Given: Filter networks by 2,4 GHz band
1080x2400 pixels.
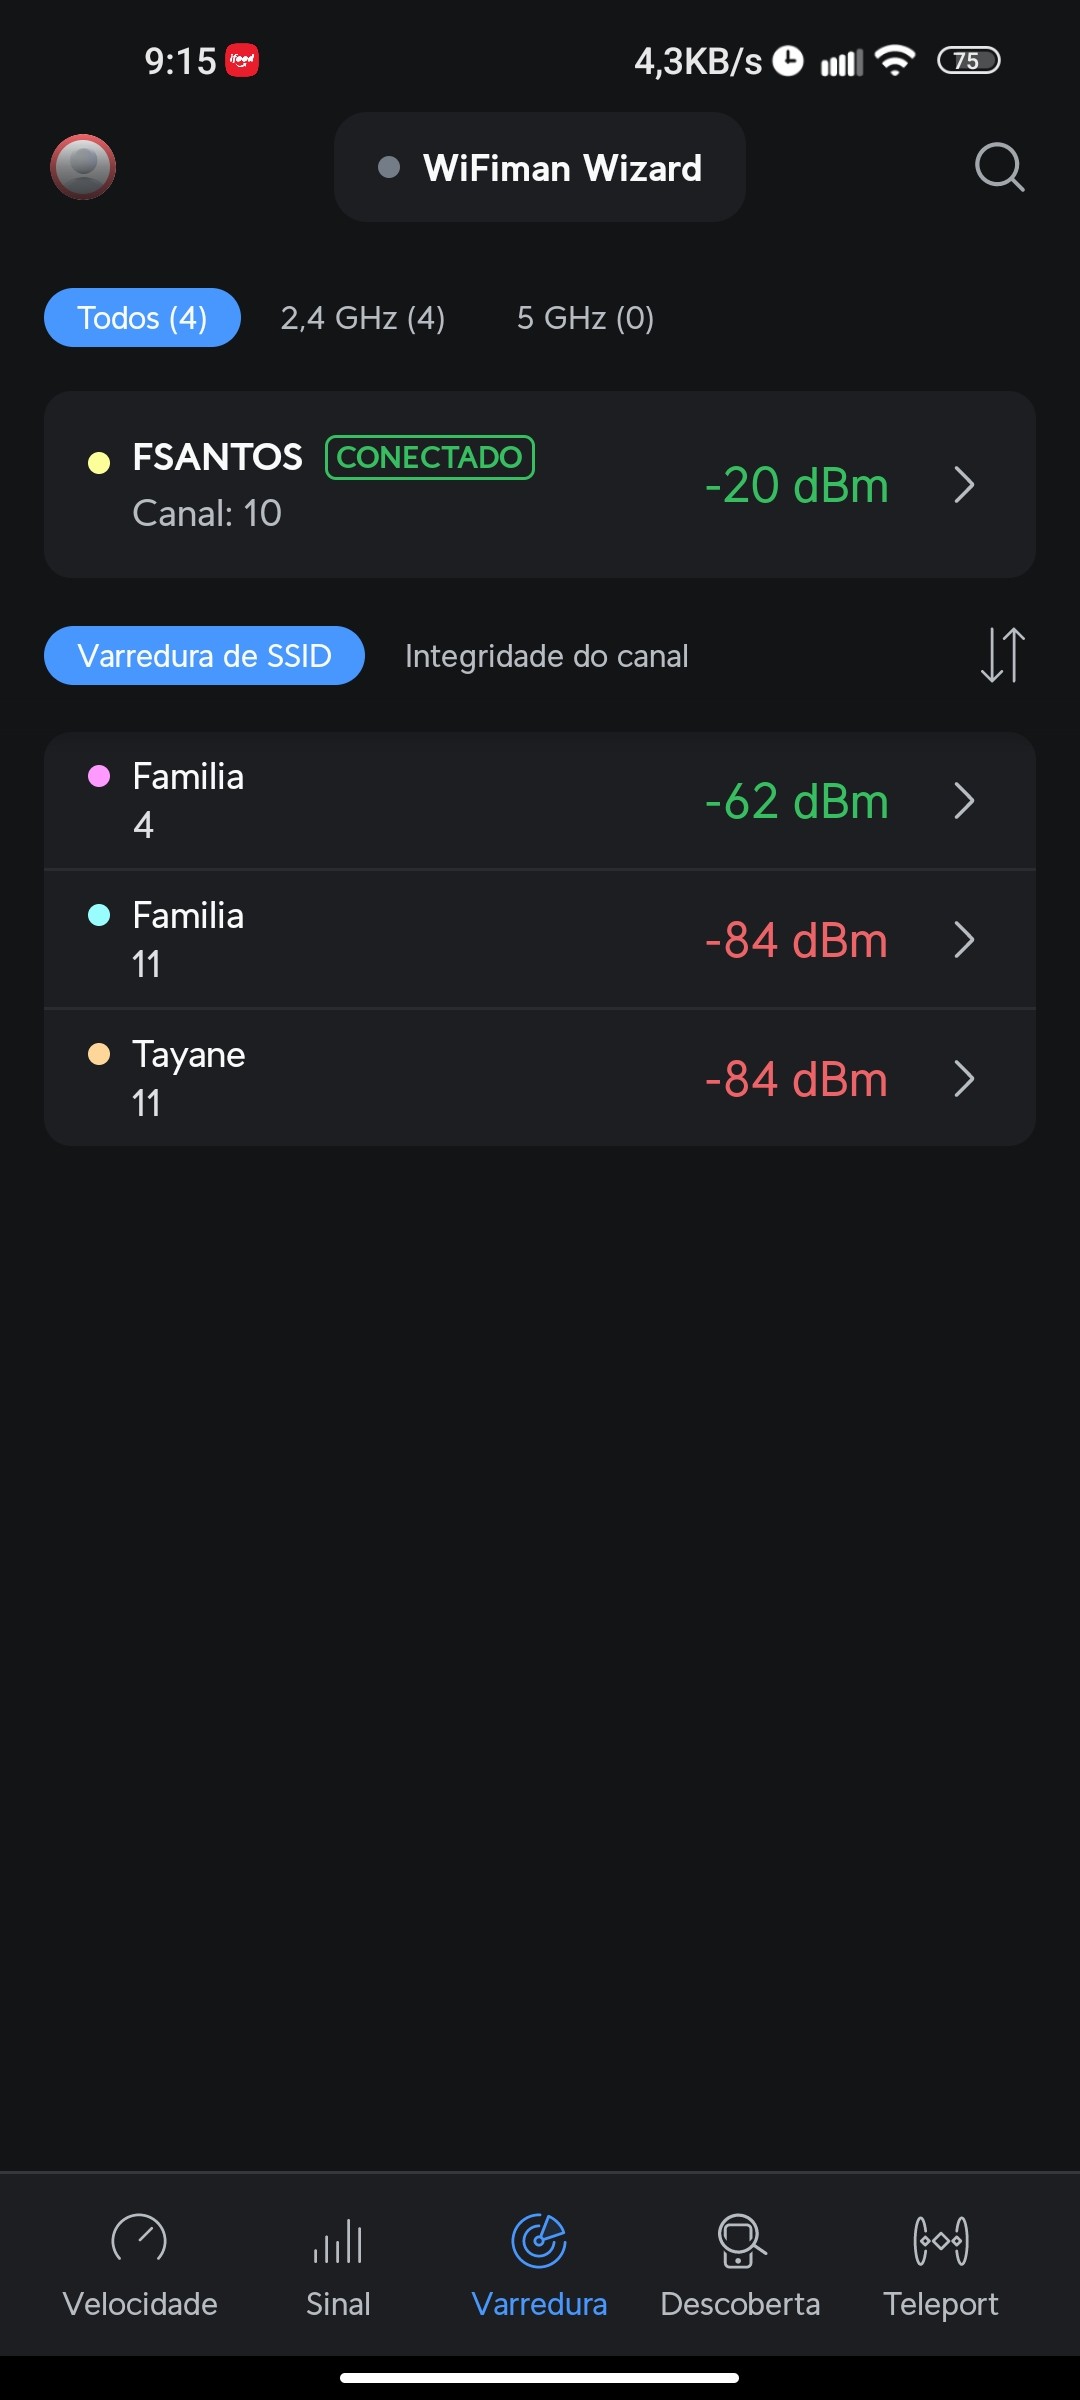Looking at the screenshot, I should (363, 318).
